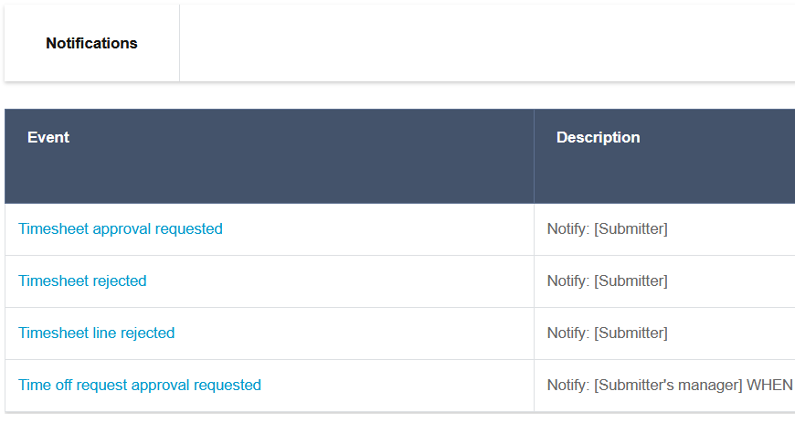Click empty cell space after Timesheet line rejected
796x434 pixels.
pyautogui.click(x=350, y=333)
